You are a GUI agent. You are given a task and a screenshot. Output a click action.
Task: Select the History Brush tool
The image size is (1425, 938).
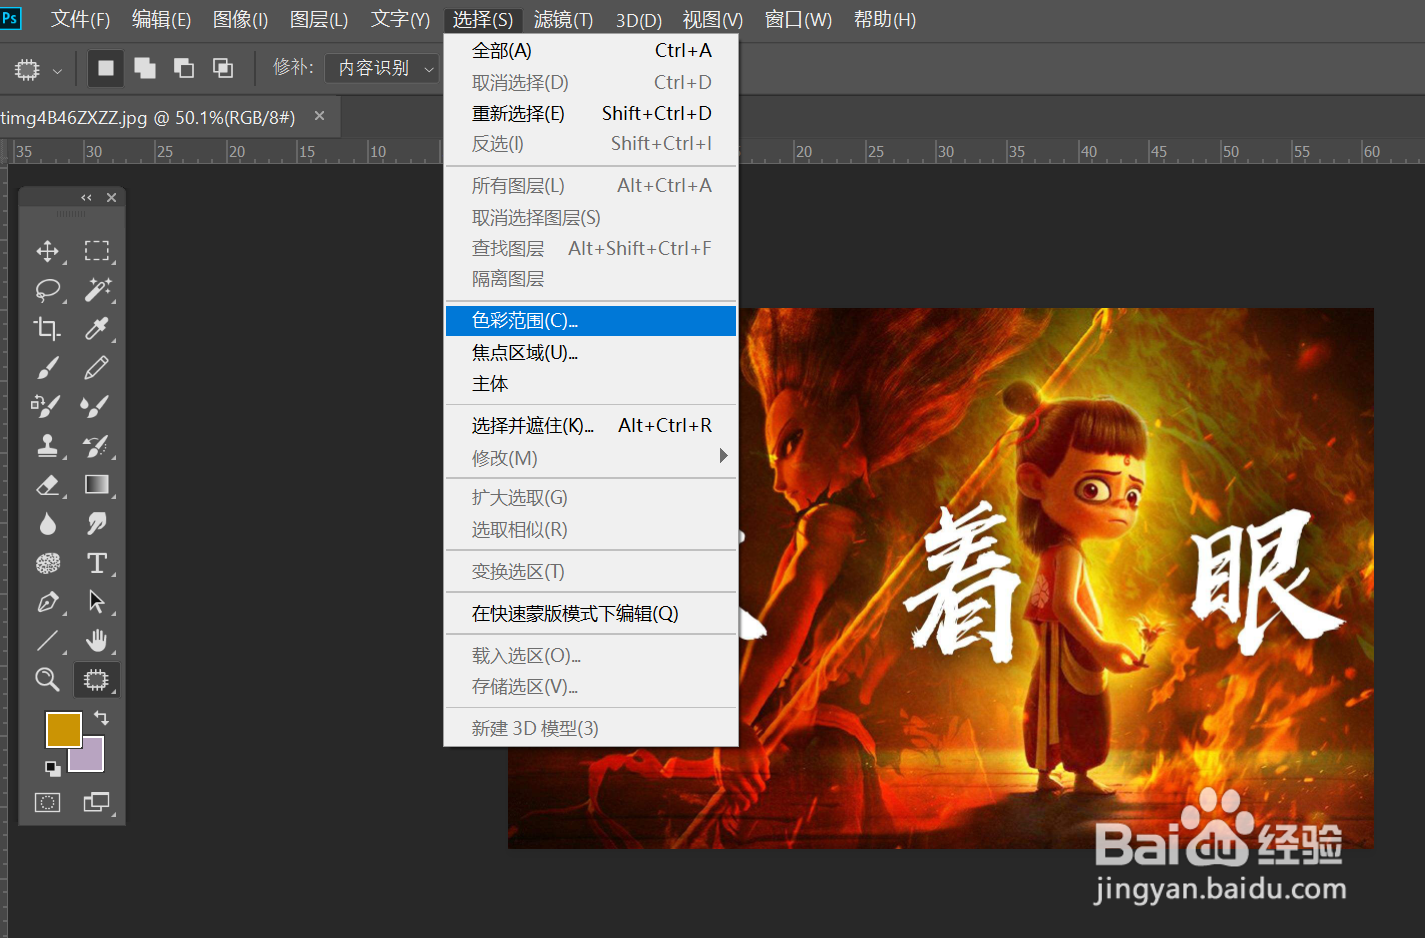97,445
